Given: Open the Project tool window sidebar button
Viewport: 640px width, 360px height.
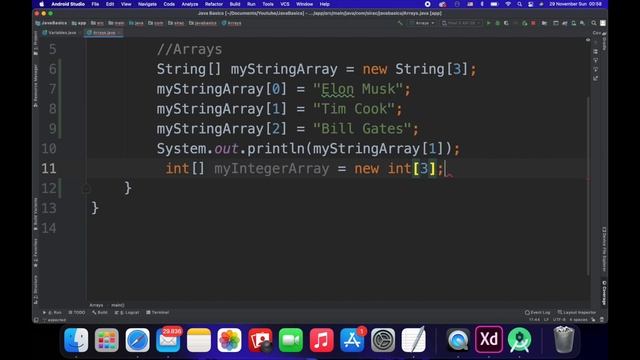Looking at the screenshot, I should [x=36, y=43].
